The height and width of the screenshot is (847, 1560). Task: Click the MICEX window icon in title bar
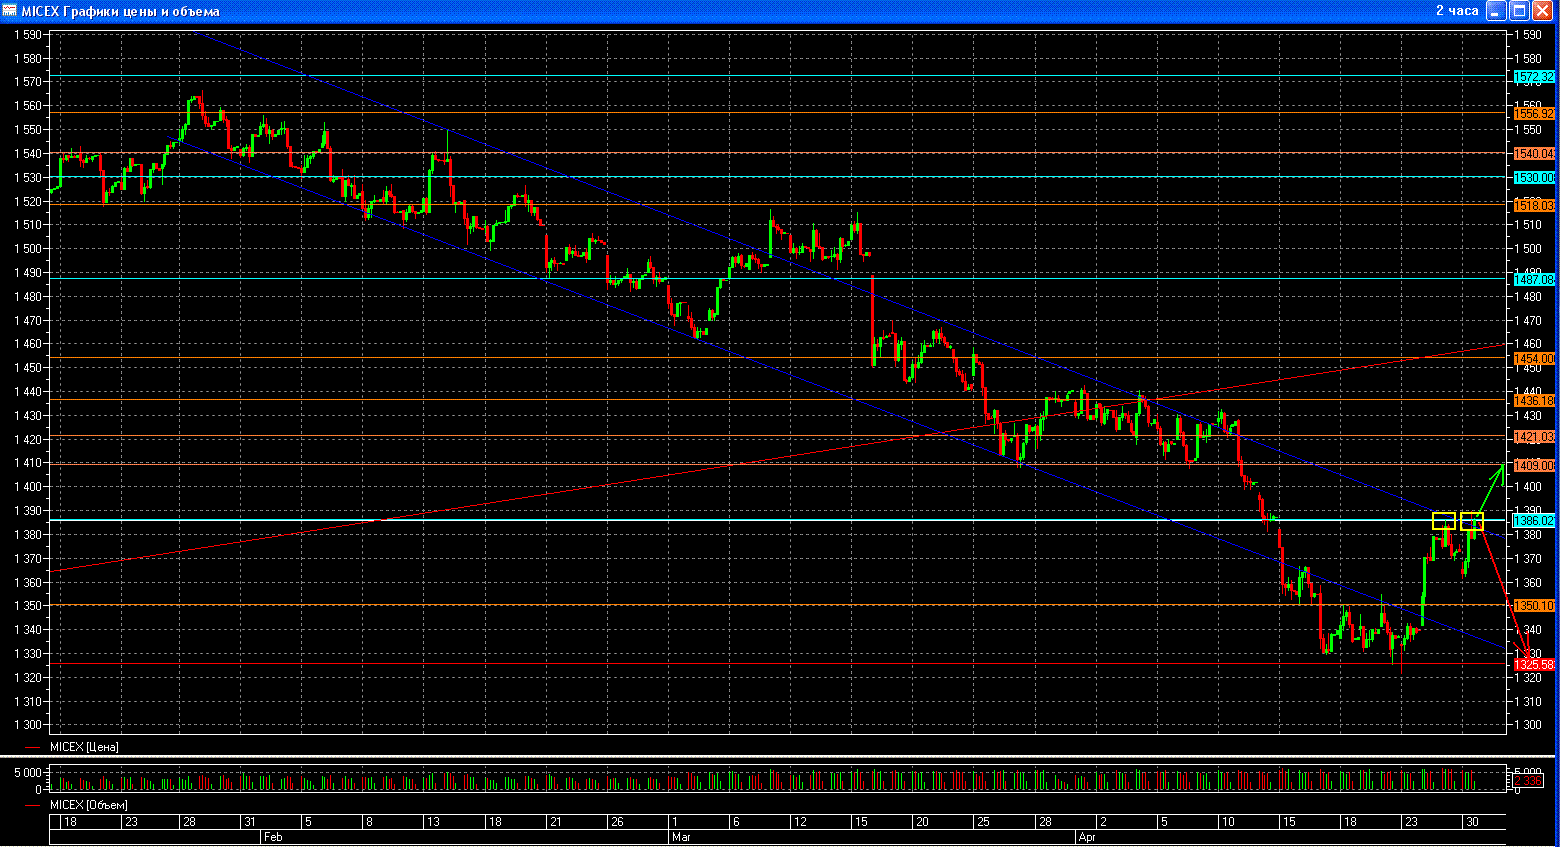point(10,11)
